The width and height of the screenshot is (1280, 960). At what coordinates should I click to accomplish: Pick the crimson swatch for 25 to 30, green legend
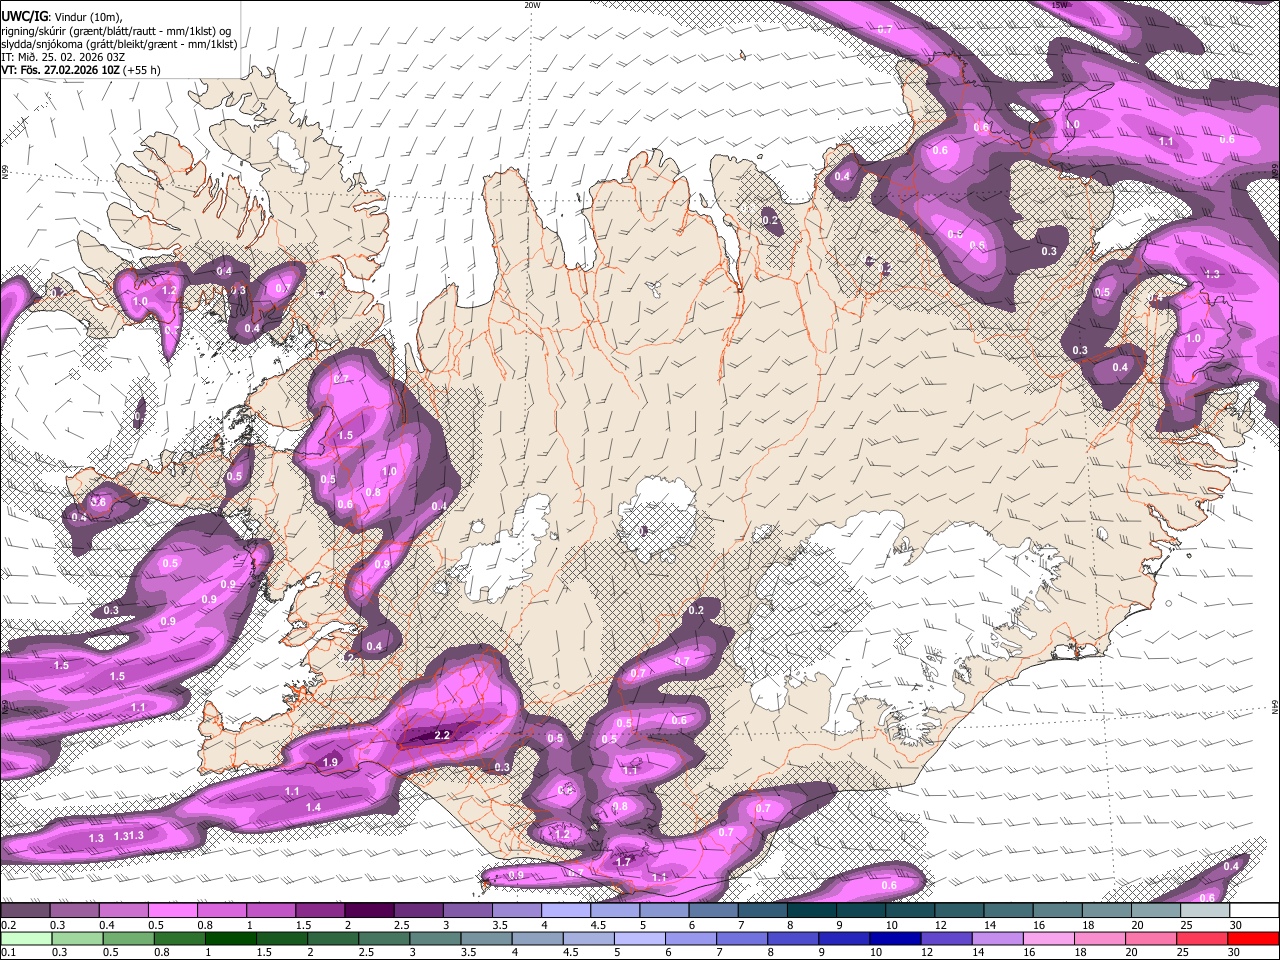pos(1202,938)
